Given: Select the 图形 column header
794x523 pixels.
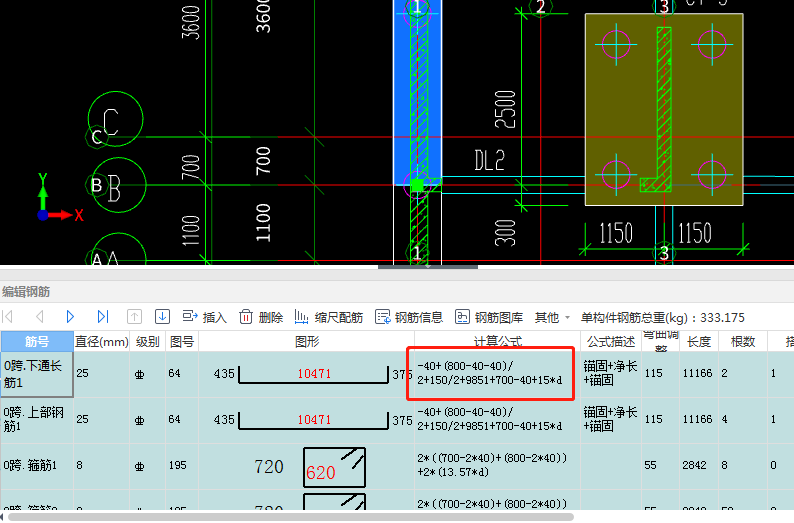Looking at the screenshot, I should tap(307, 342).
